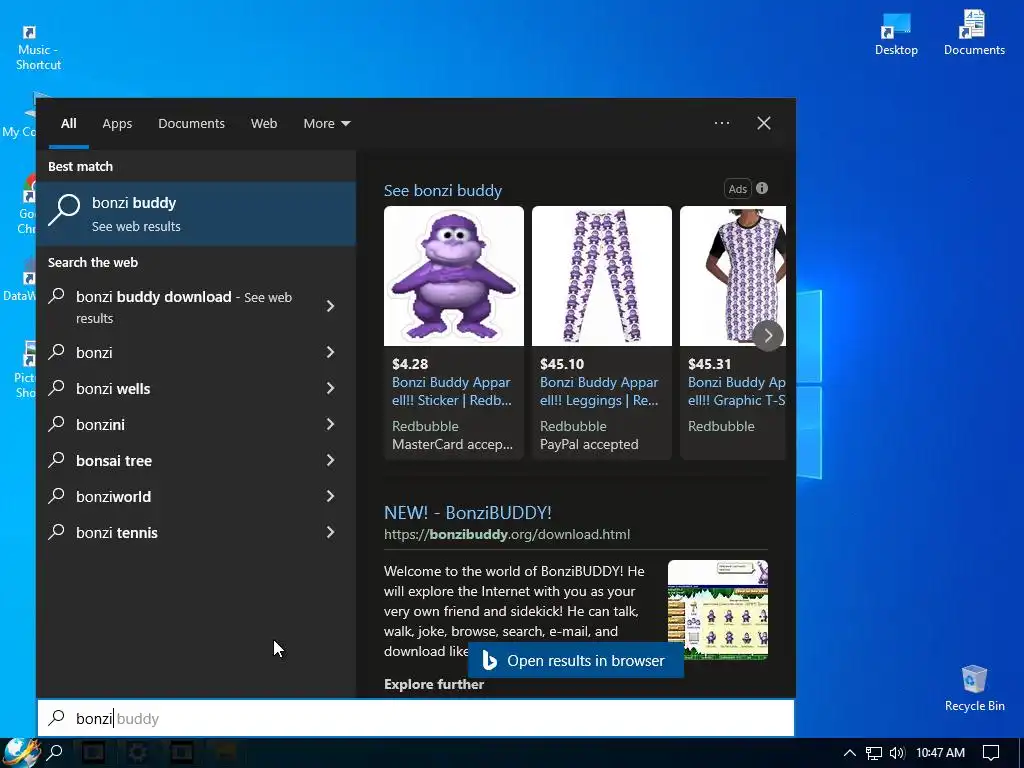Screen dimensions: 1024x768
Task: Click the Ads label badge
Action: (737, 189)
